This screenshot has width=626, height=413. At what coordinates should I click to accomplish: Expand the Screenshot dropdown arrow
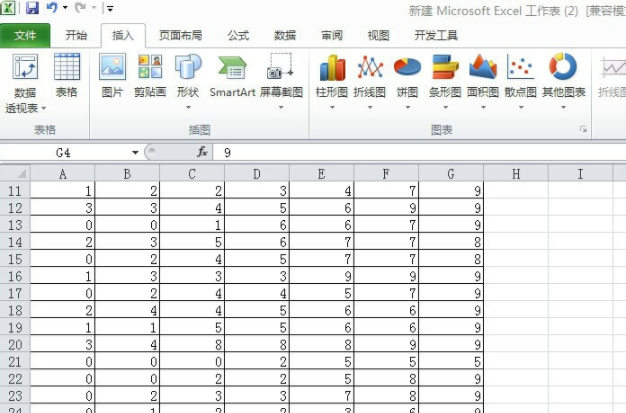281,107
